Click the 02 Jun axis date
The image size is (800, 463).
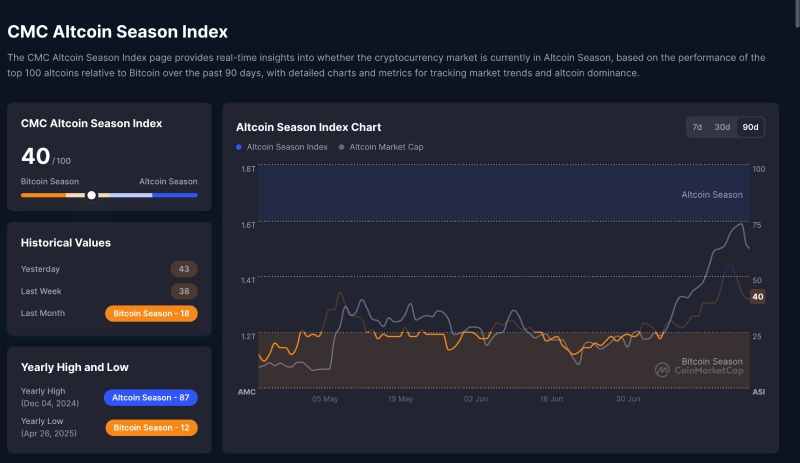[476, 399]
